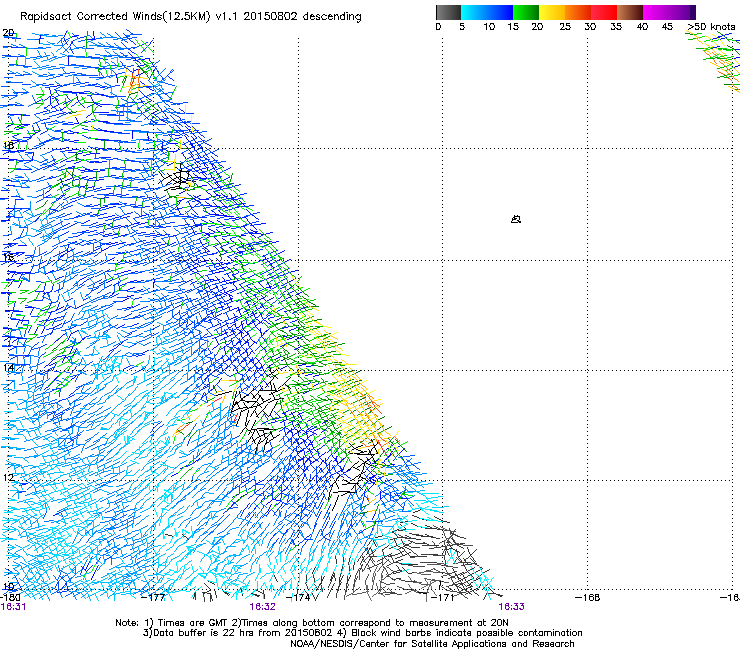Click the 16:31 purple time label

tap(14, 607)
